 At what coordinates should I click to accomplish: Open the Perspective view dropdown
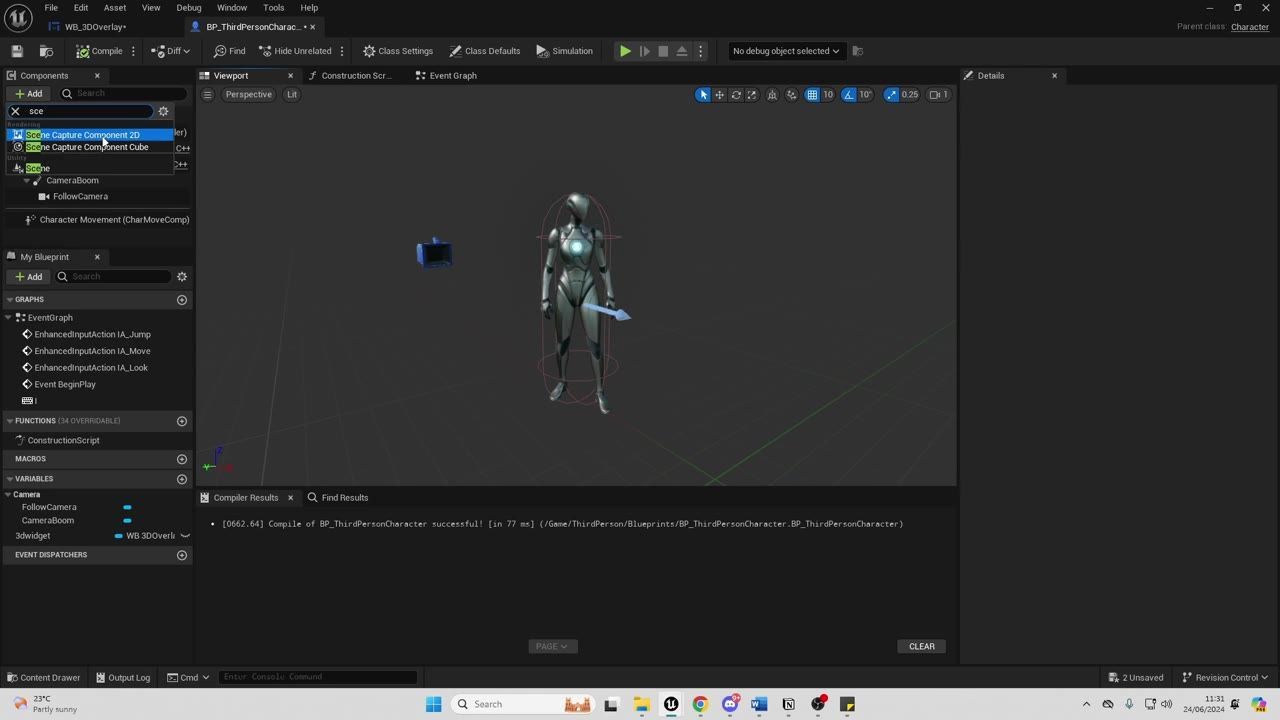[x=248, y=95]
